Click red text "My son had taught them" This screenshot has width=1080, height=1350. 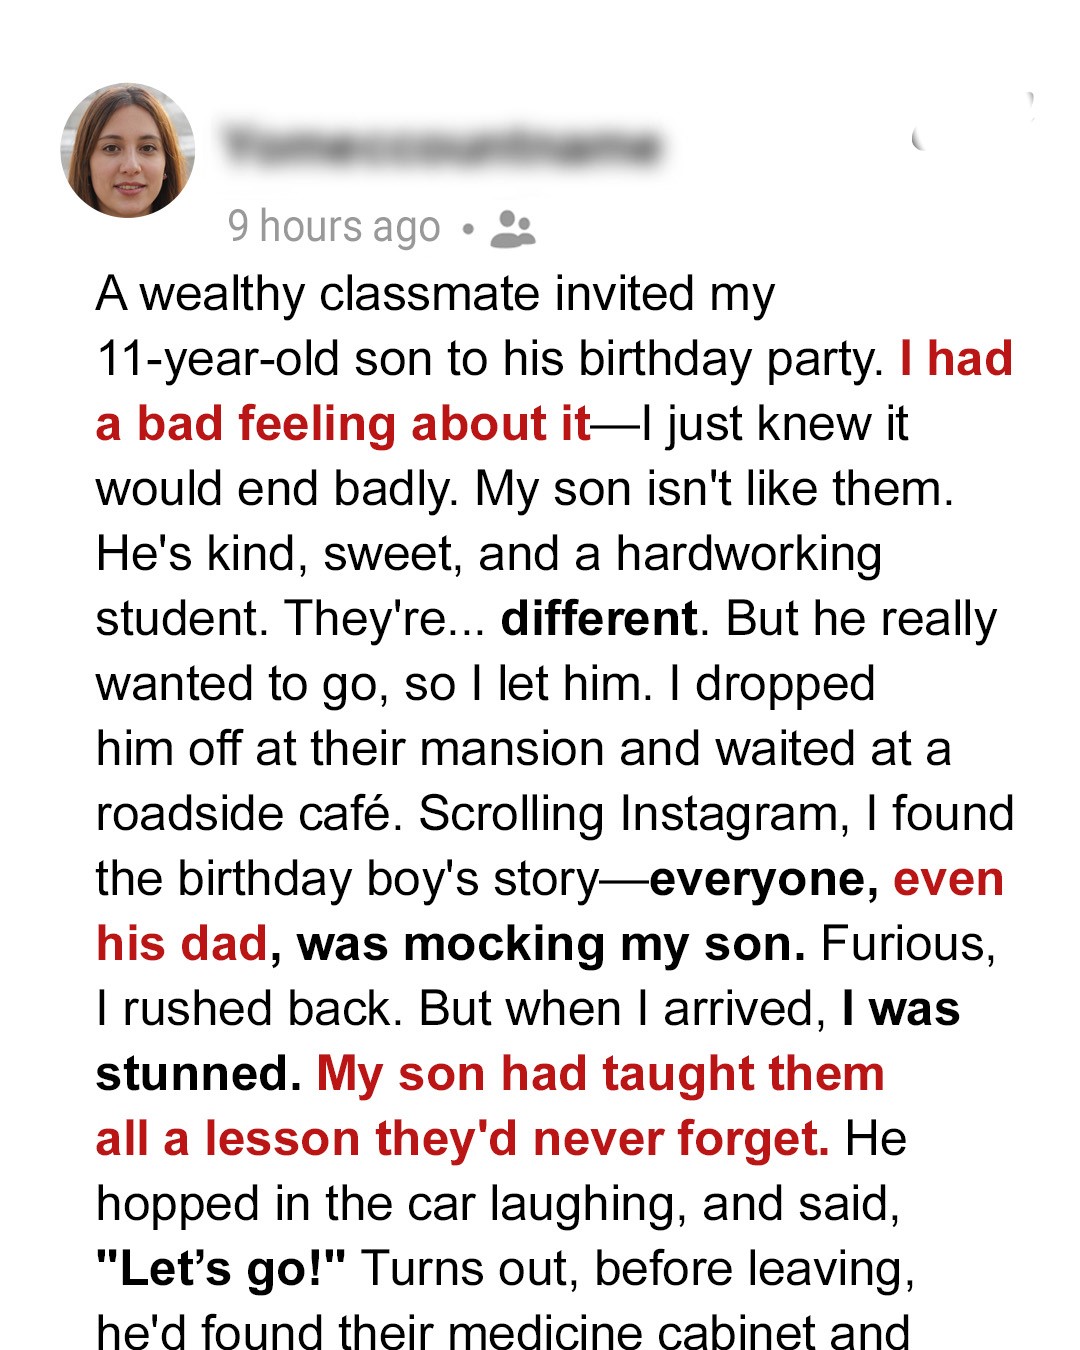pos(600,1074)
